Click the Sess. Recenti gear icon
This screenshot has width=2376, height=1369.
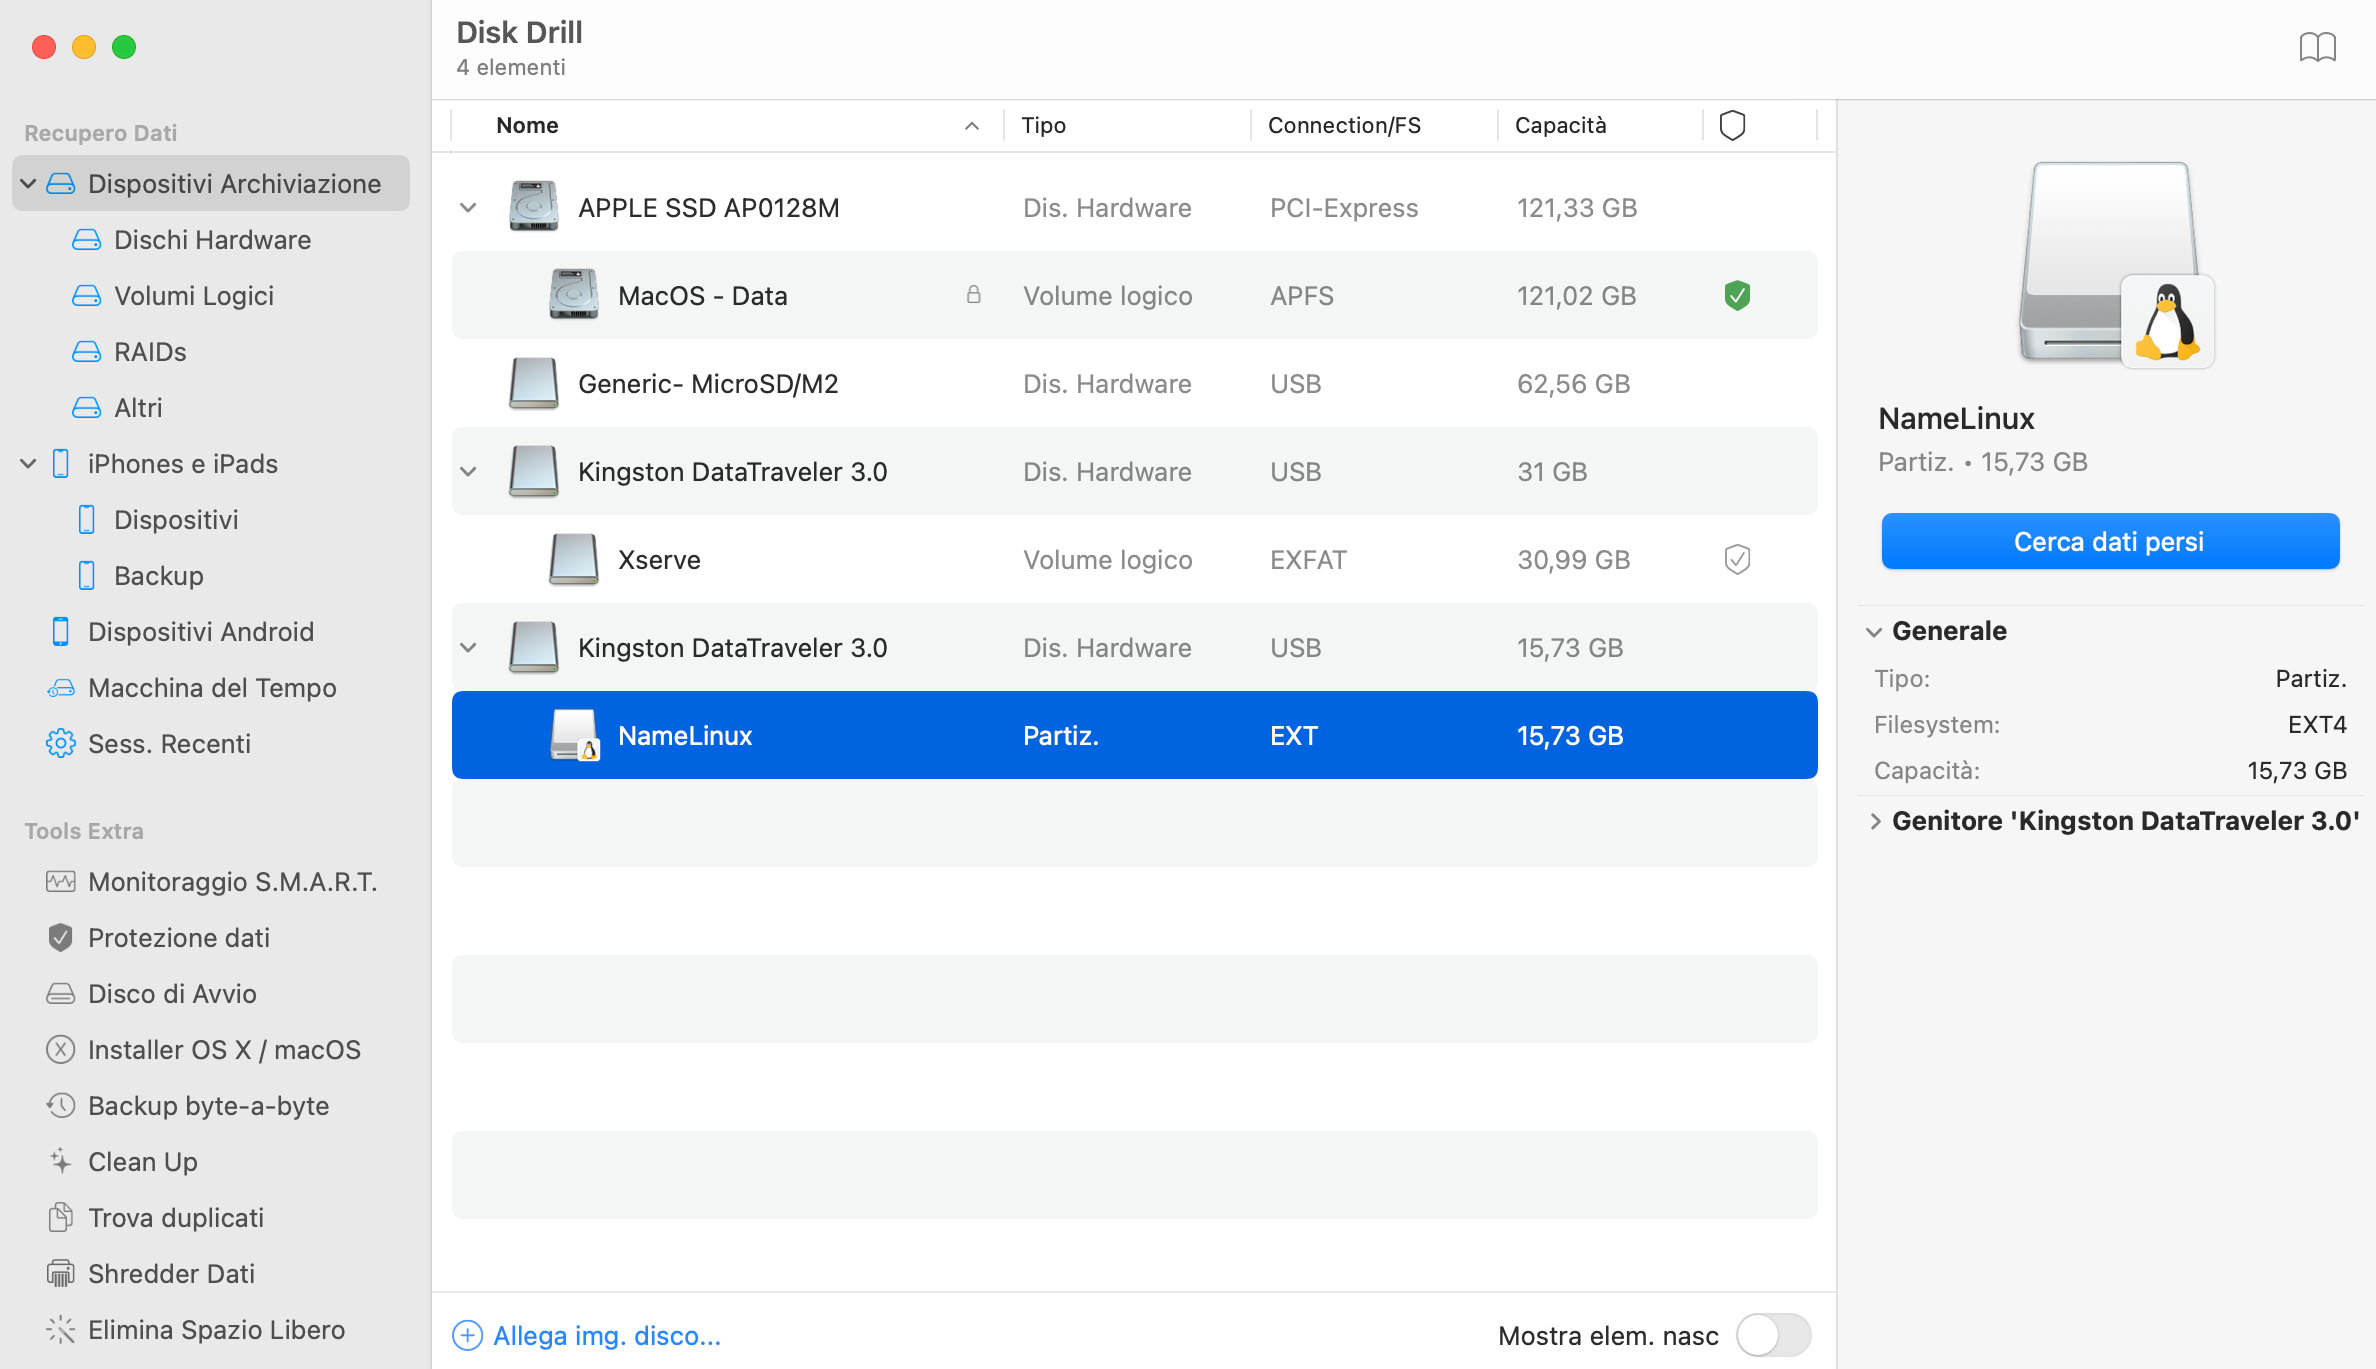pos(60,744)
